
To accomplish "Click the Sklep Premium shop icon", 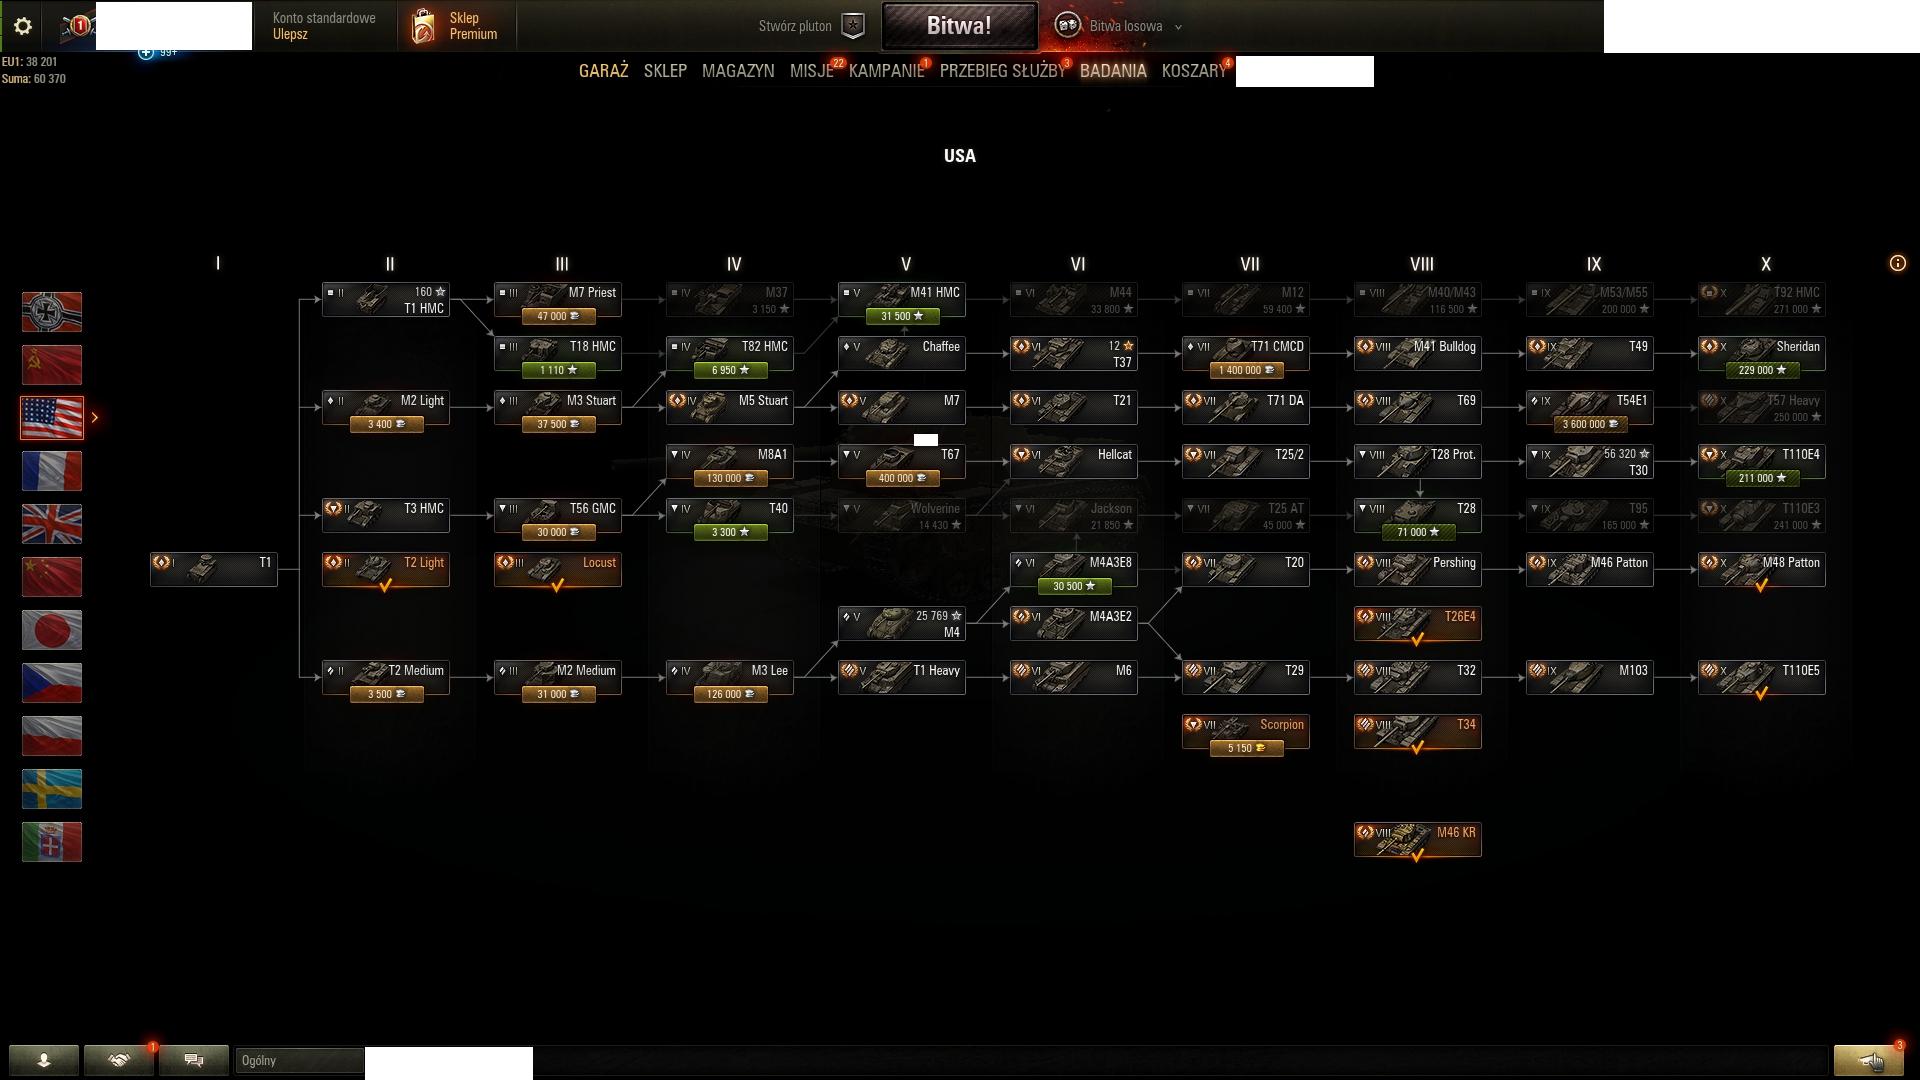I will (423, 26).
